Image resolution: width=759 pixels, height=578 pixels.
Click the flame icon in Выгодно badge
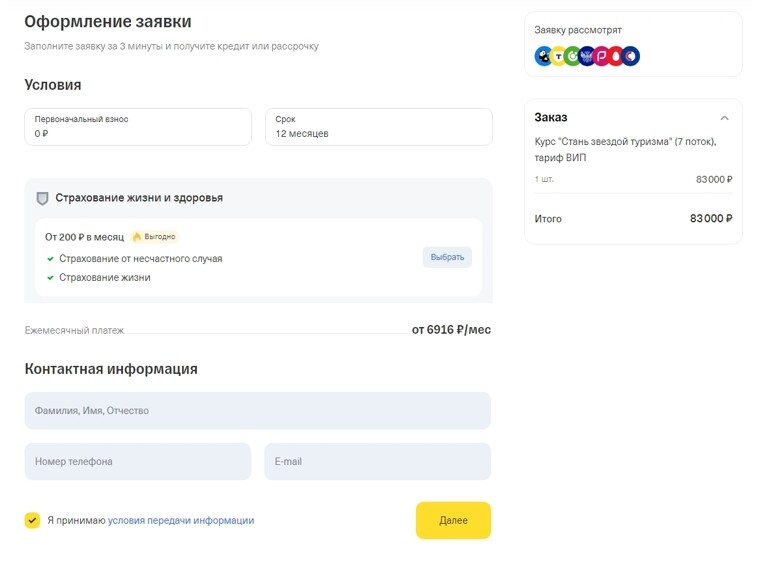coord(136,237)
